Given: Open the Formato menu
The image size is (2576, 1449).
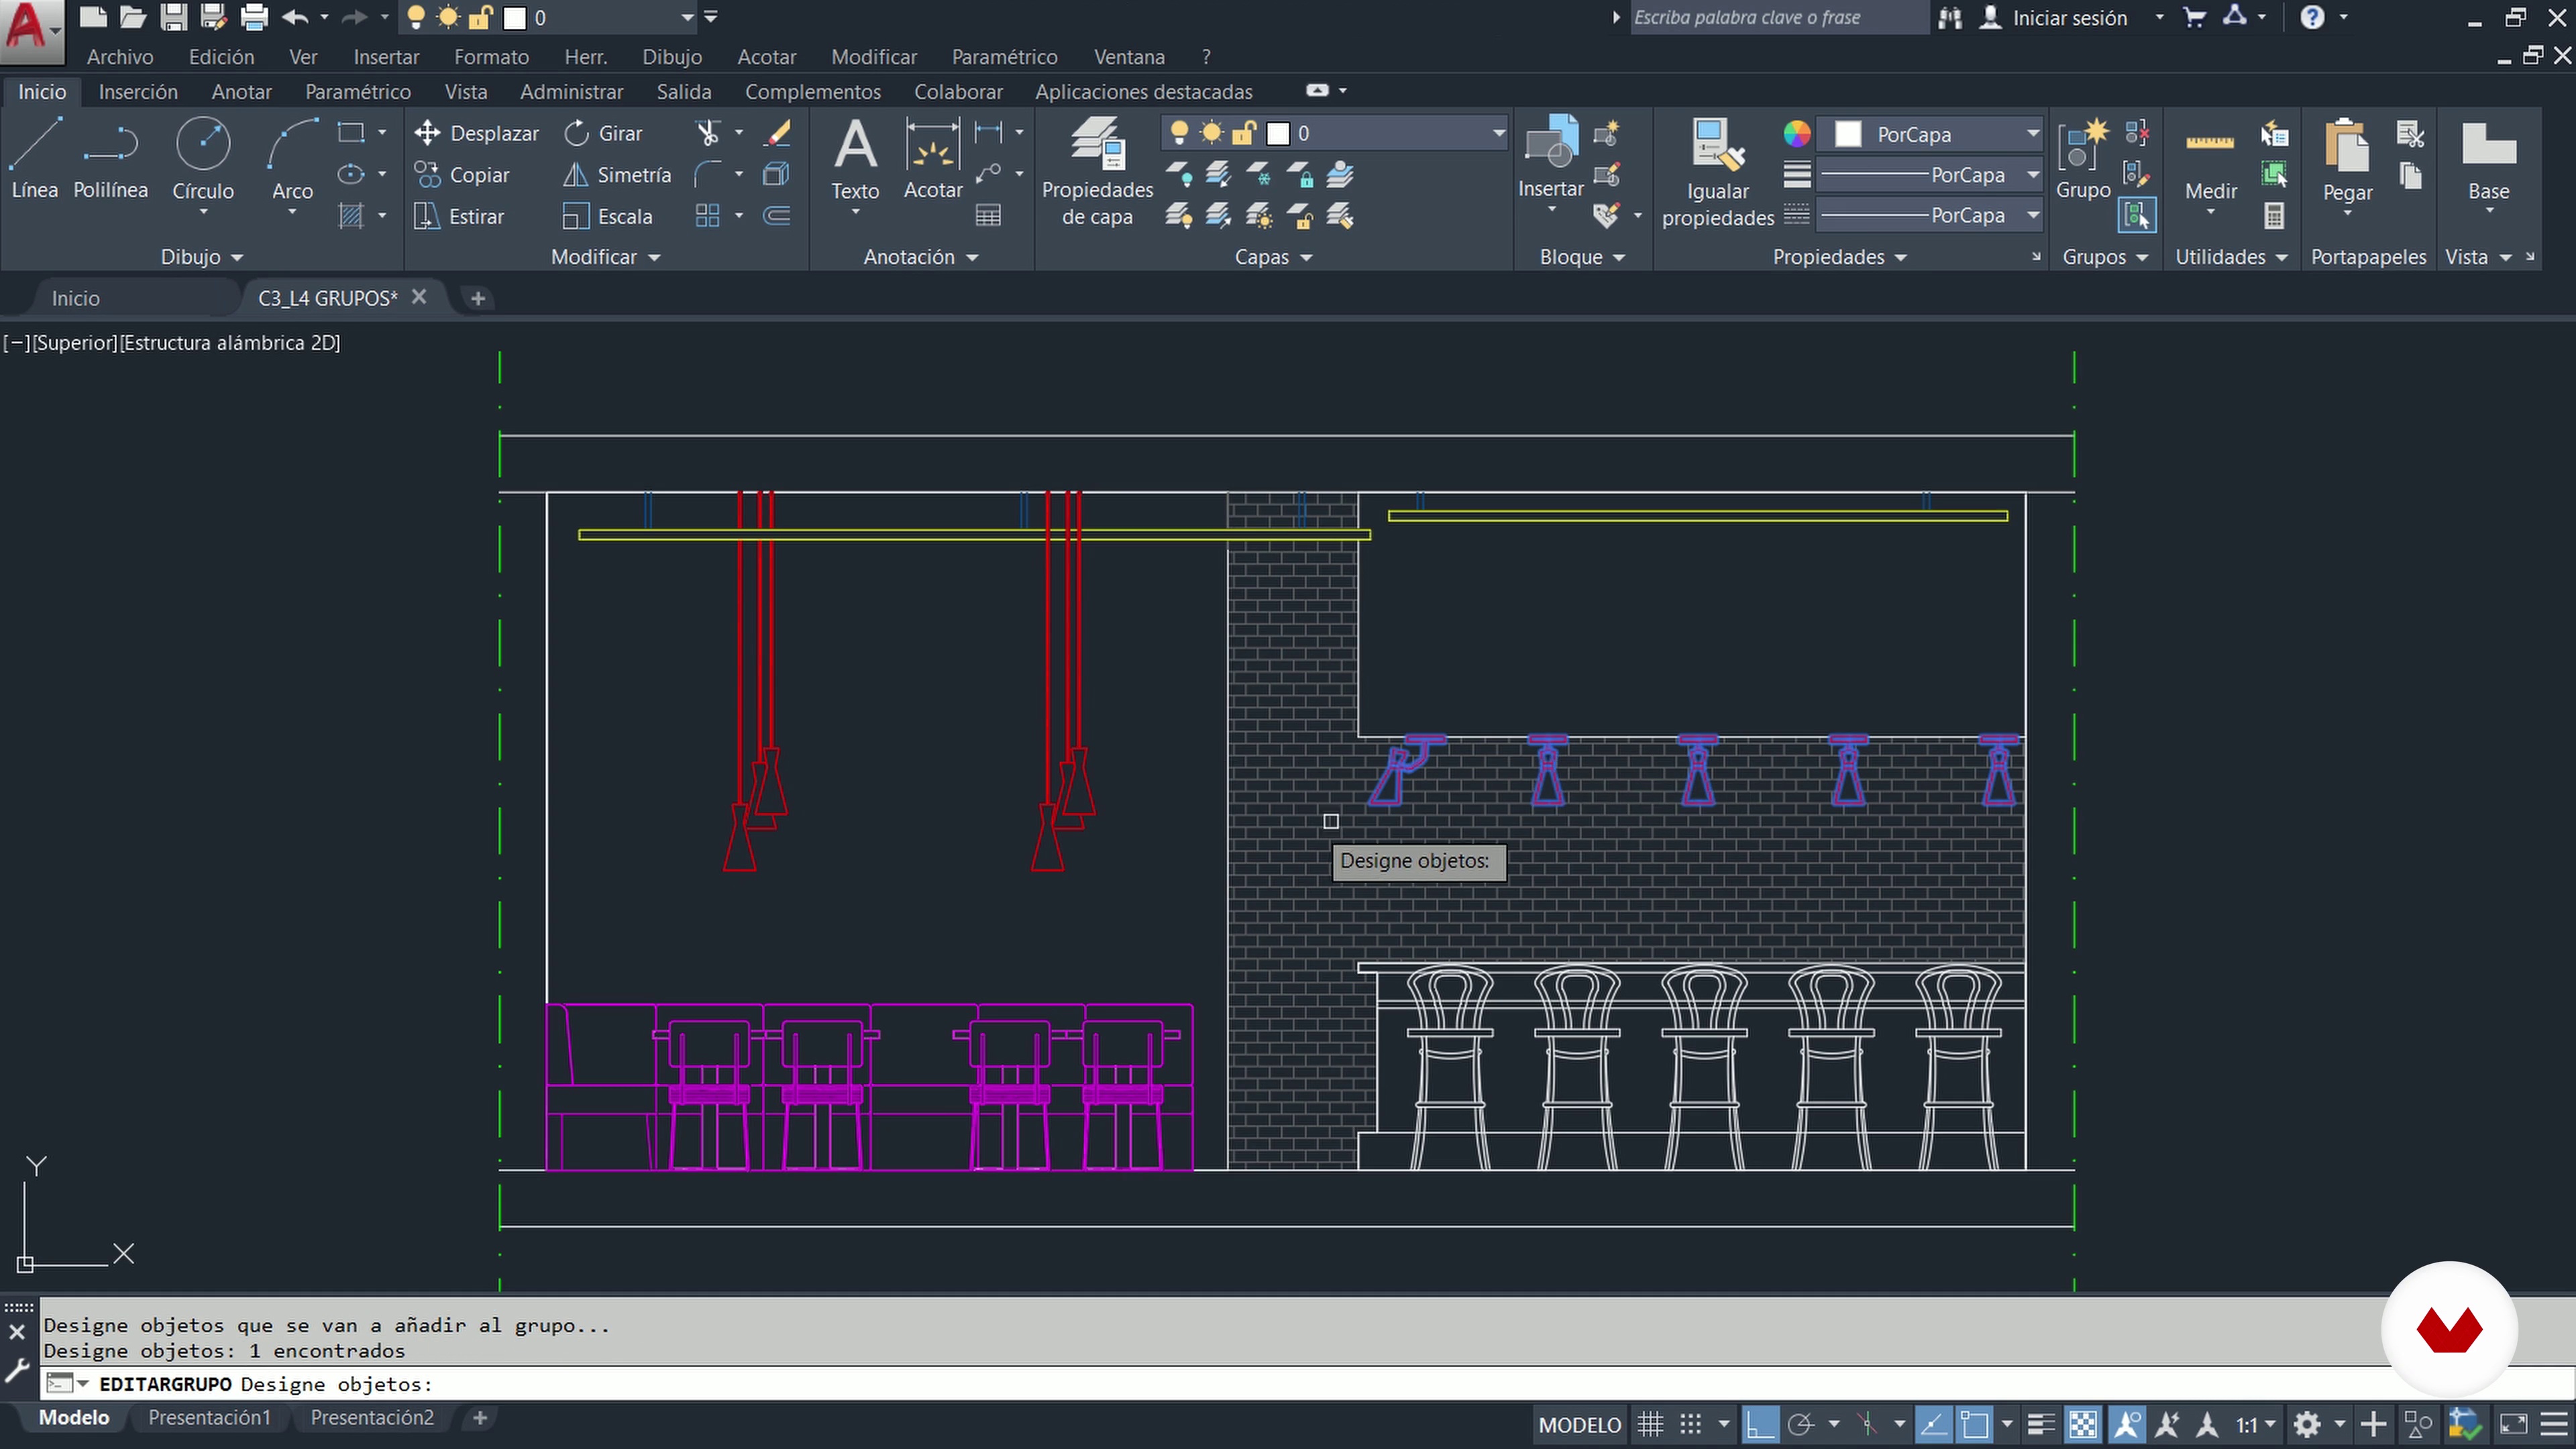Looking at the screenshot, I should pyautogui.click(x=491, y=57).
